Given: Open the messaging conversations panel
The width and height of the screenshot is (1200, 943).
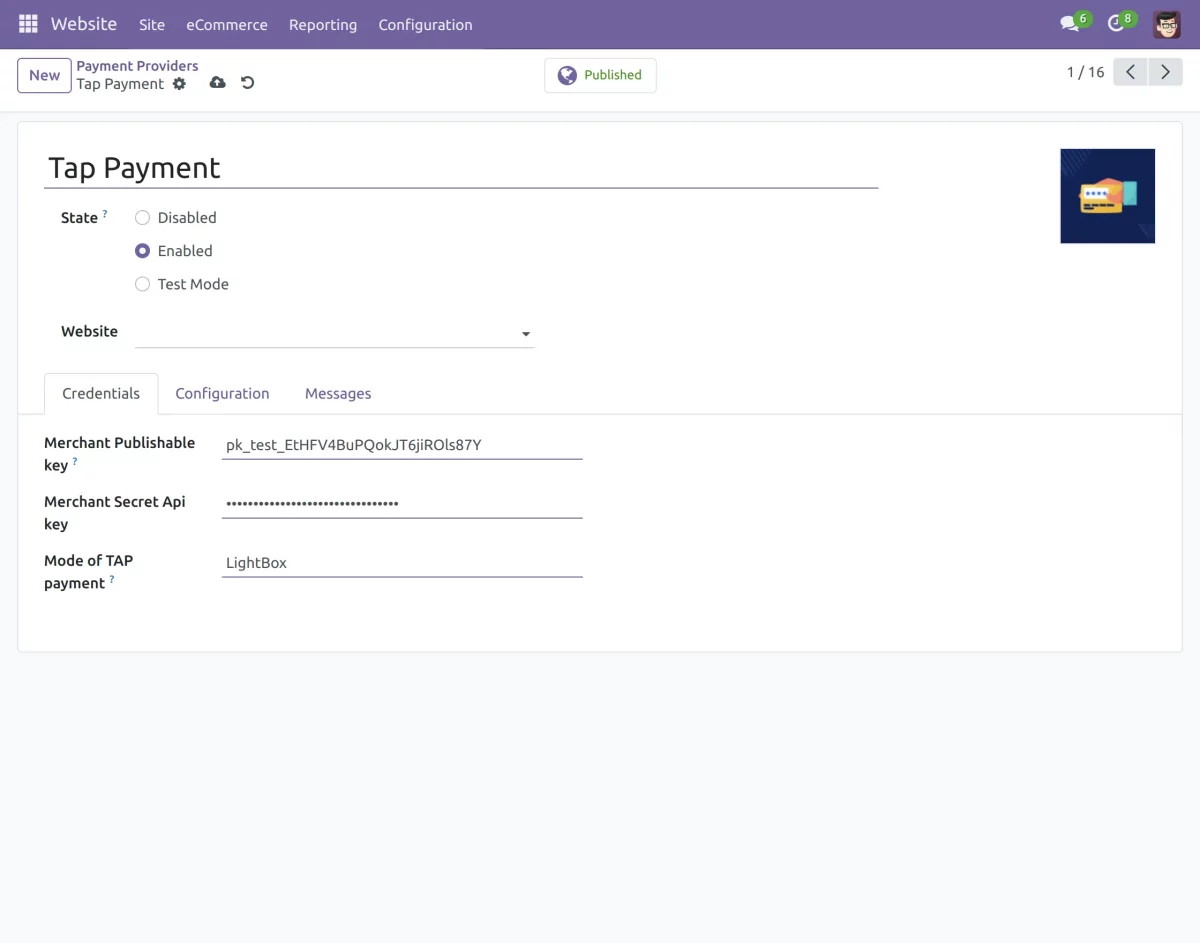Looking at the screenshot, I should pos(1066,23).
